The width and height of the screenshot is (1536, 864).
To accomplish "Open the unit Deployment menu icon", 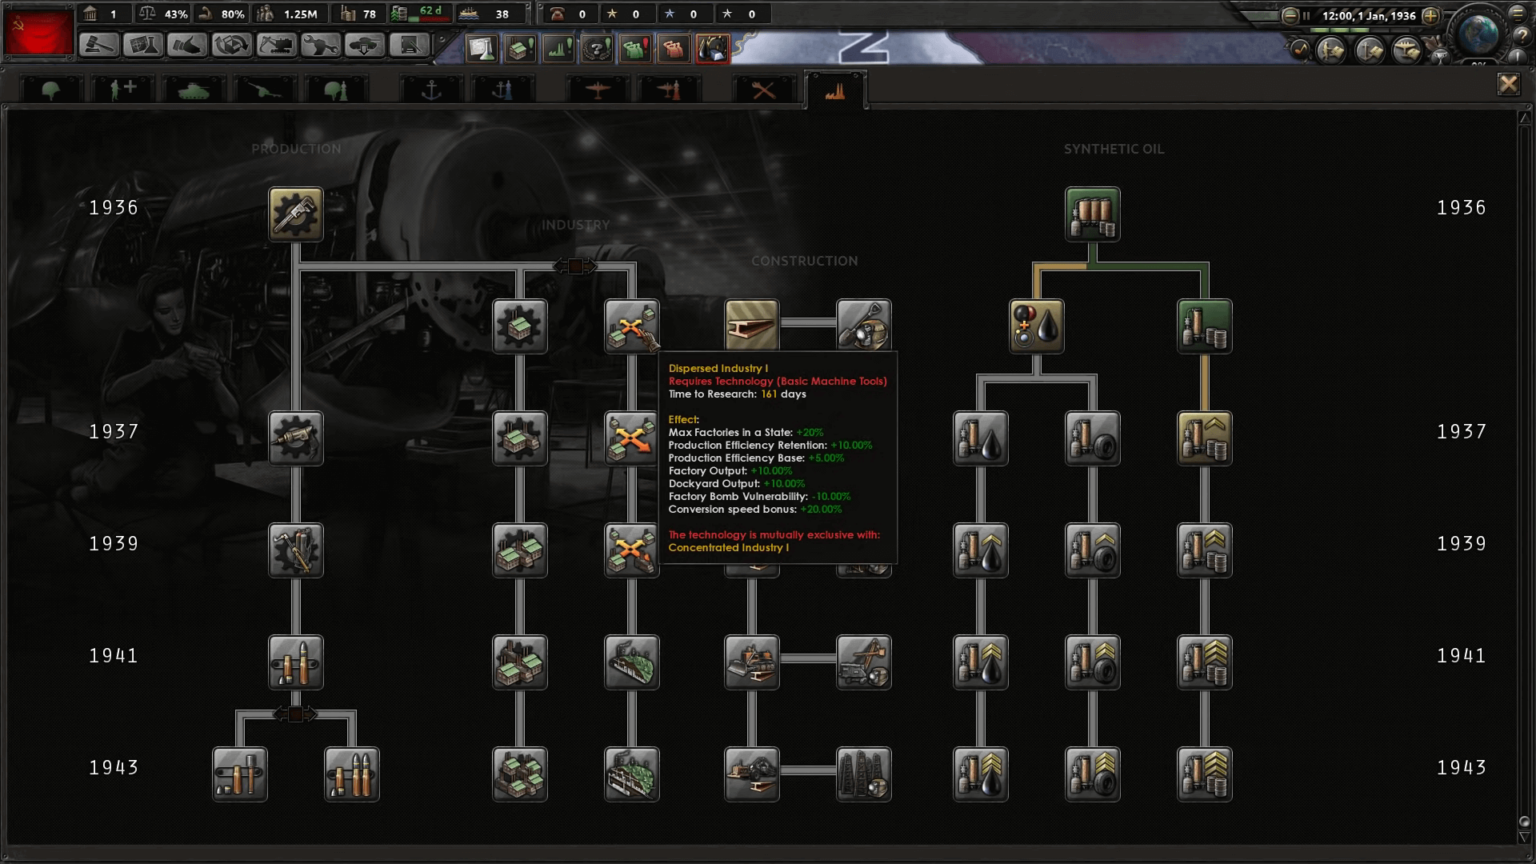I will coord(364,45).
